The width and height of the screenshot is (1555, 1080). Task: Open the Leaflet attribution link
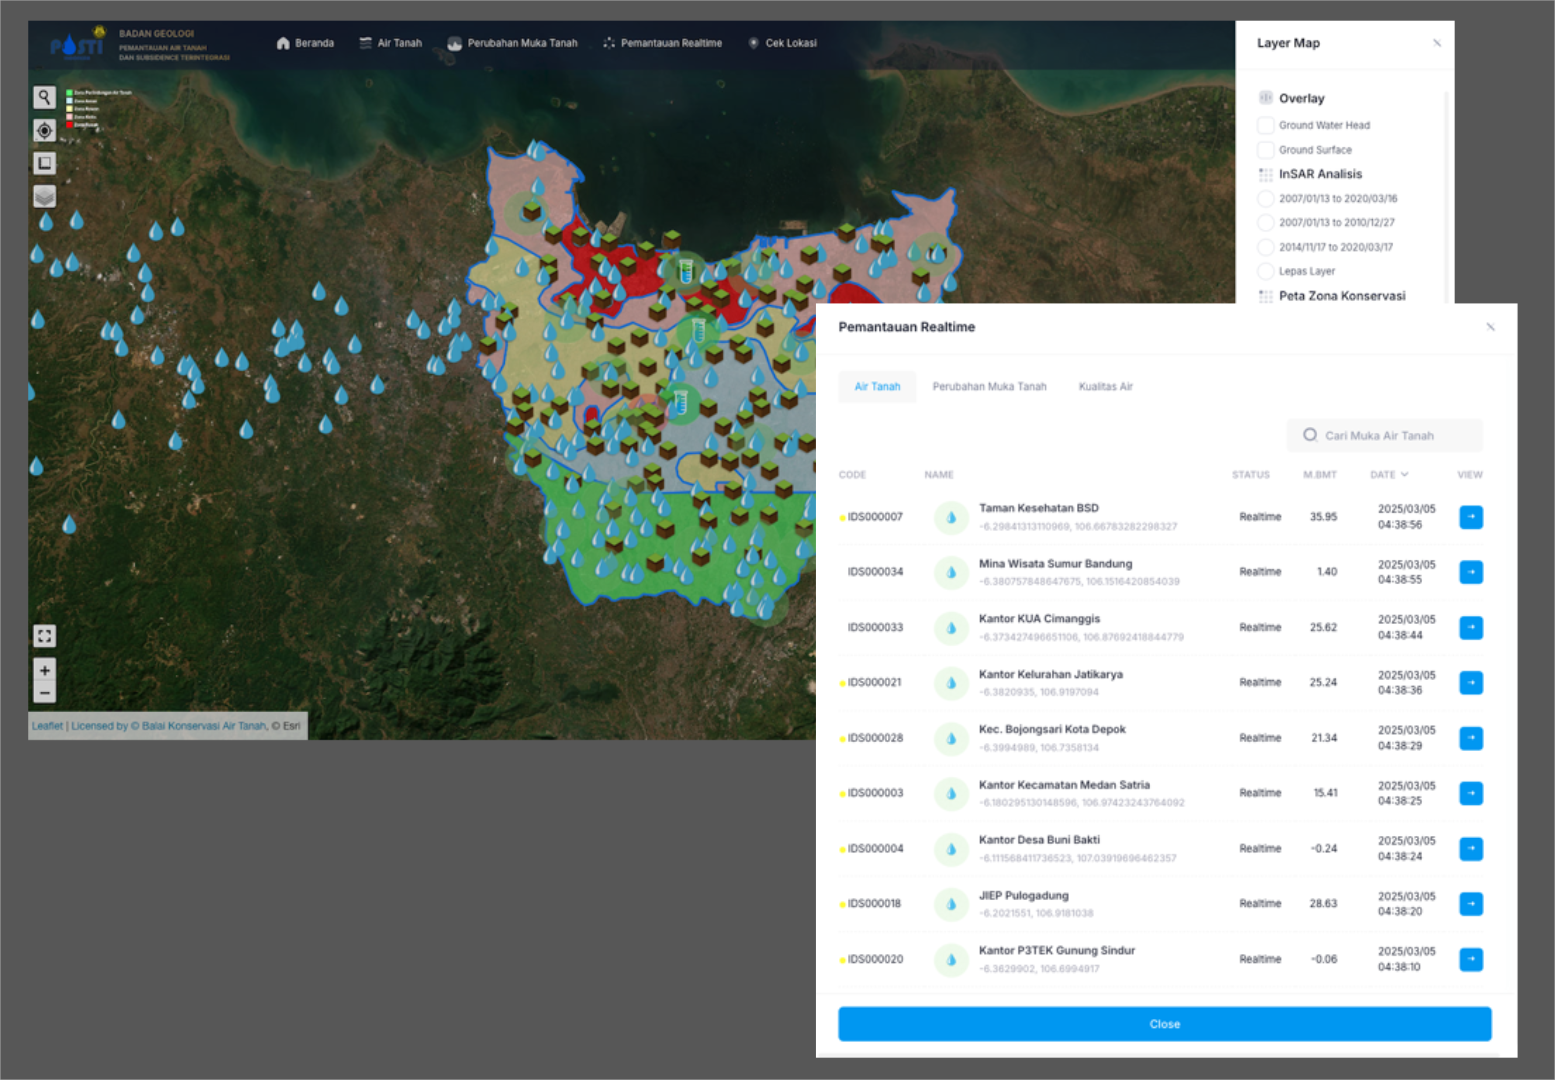pyautogui.click(x=47, y=726)
